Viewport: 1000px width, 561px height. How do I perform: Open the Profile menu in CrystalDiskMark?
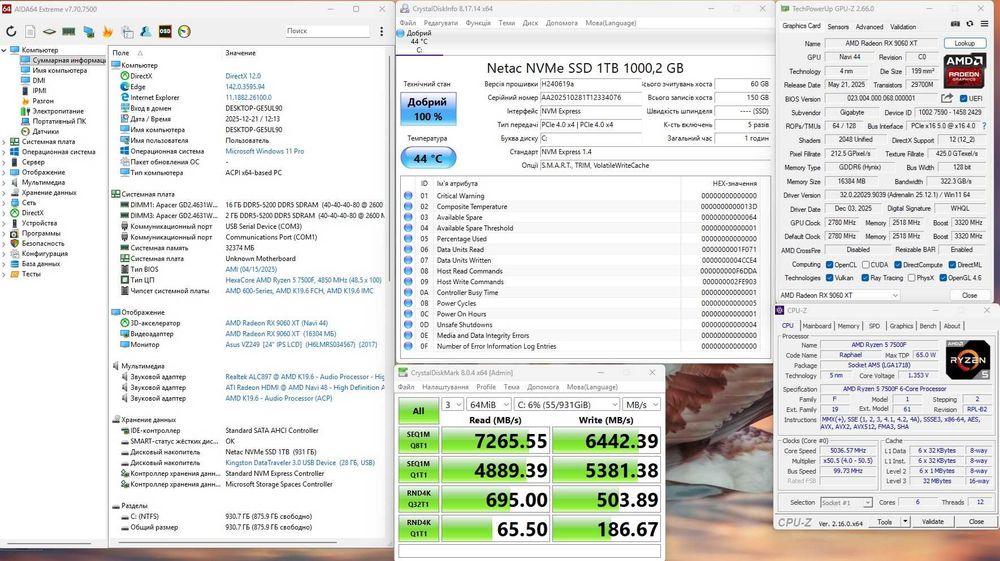pyautogui.click(x=485, y=387)
